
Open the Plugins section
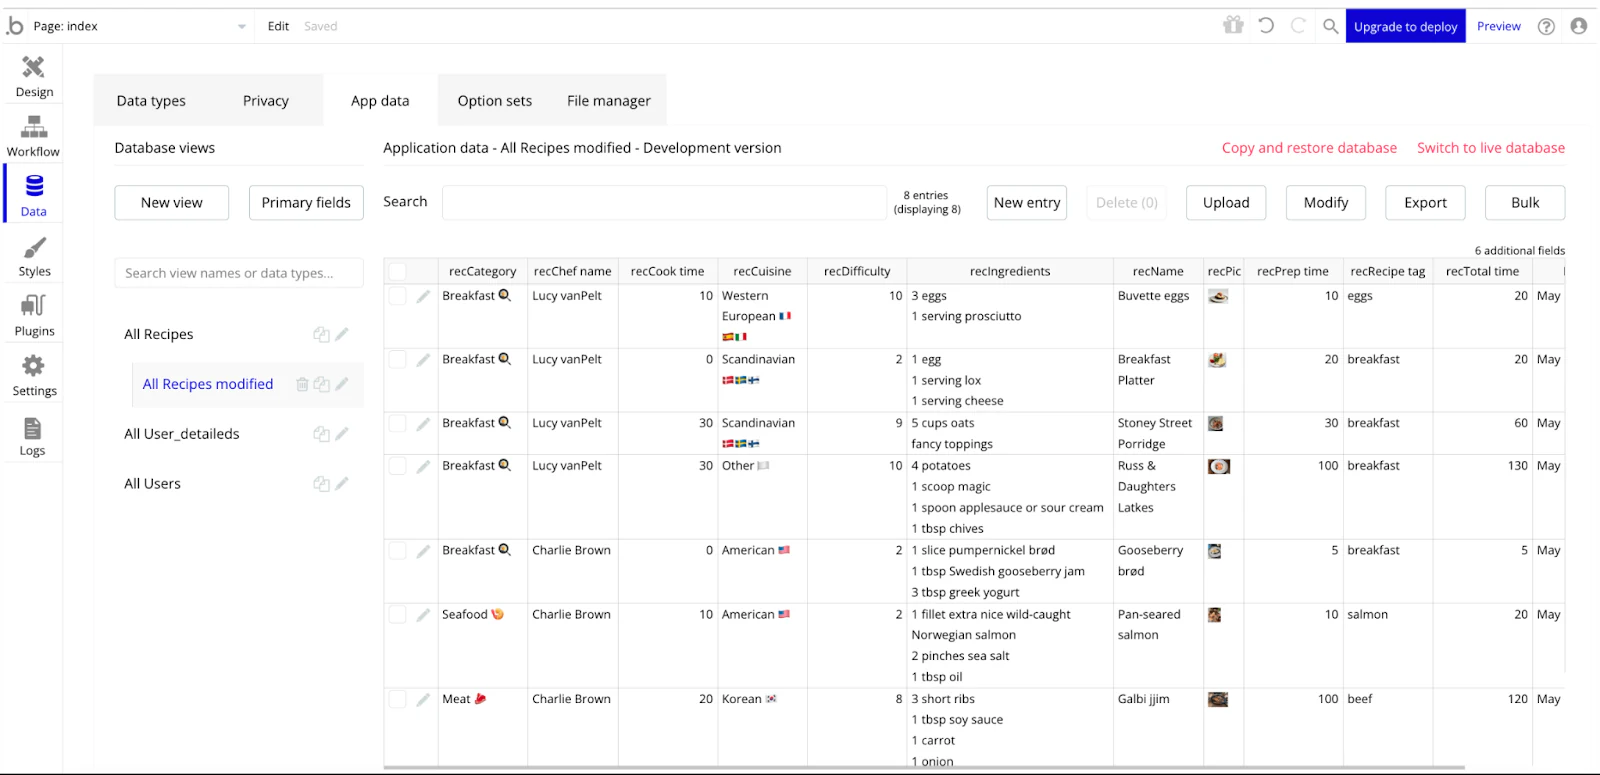(34, 316)
